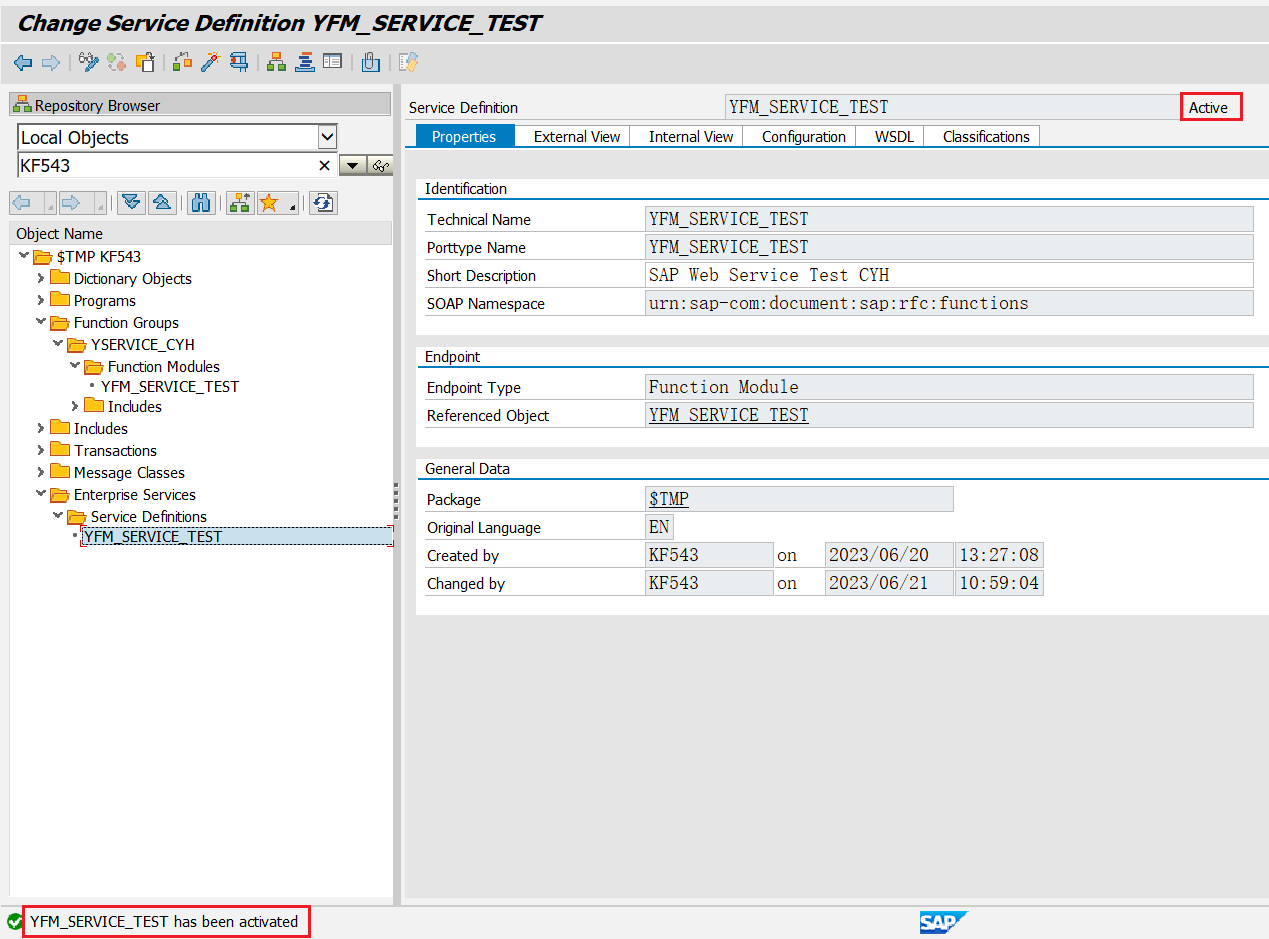Click the Display Object List hierarchy icon
1269x939 pixels.
[x=277, y=63]
